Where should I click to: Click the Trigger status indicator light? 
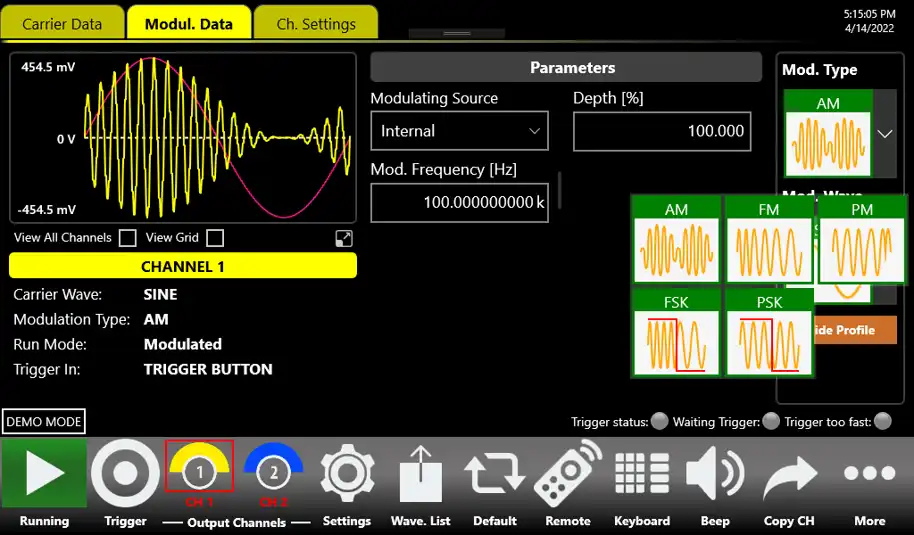coord(659,421)
